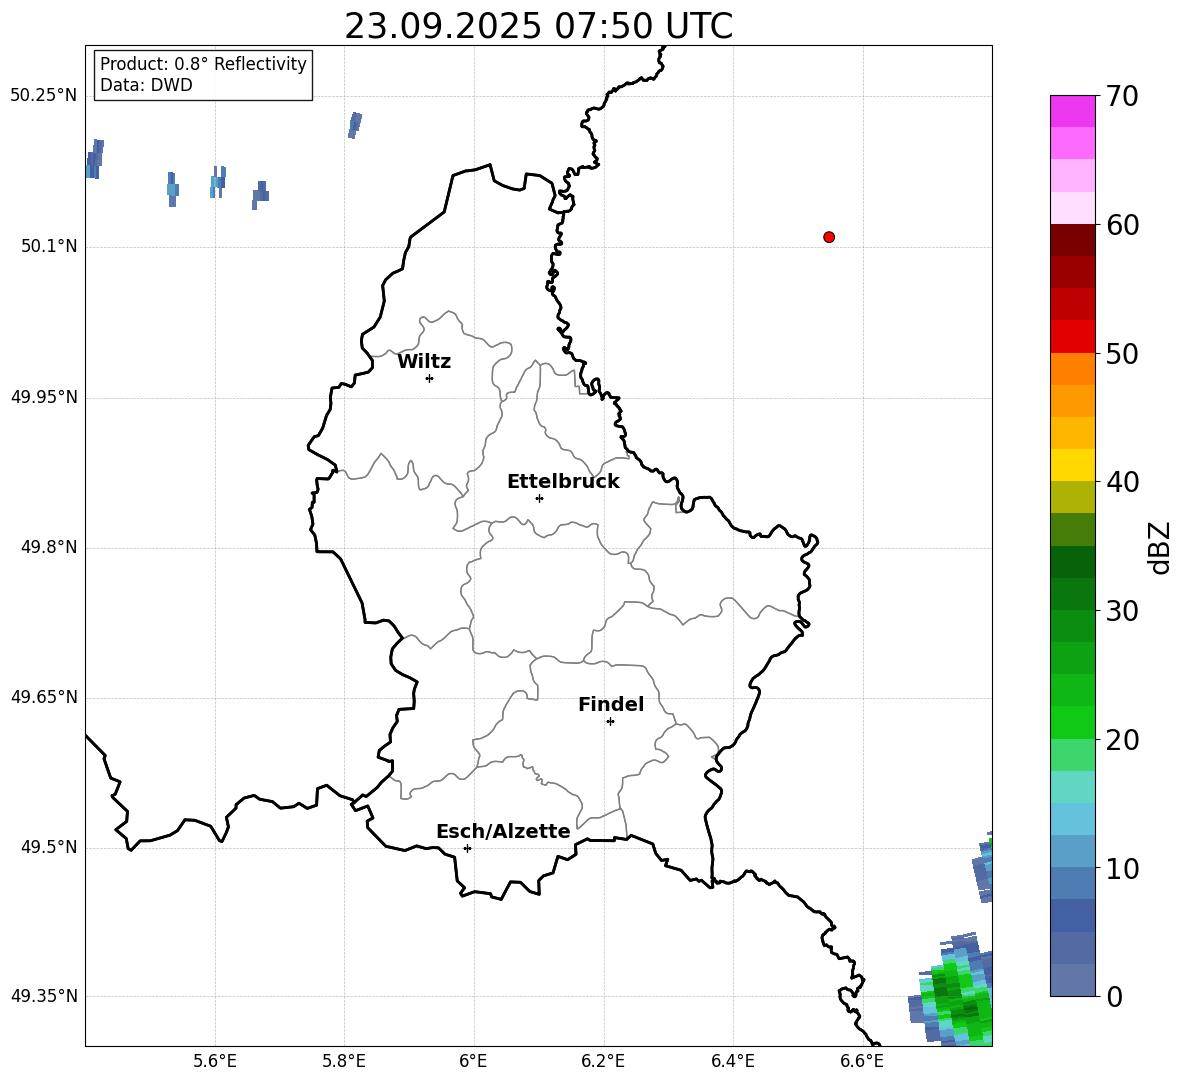Click the Esch/Alzette station label

click(503, 831)
